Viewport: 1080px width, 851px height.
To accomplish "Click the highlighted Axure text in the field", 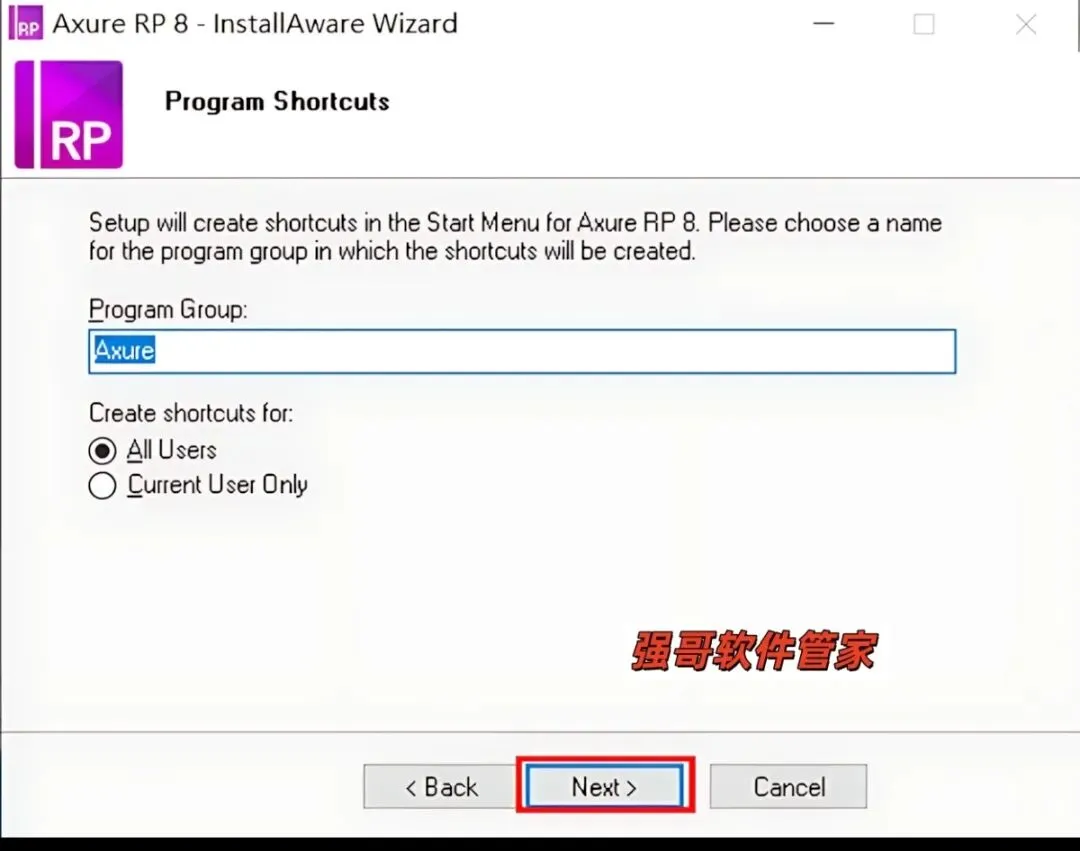I will coord(124,350).
